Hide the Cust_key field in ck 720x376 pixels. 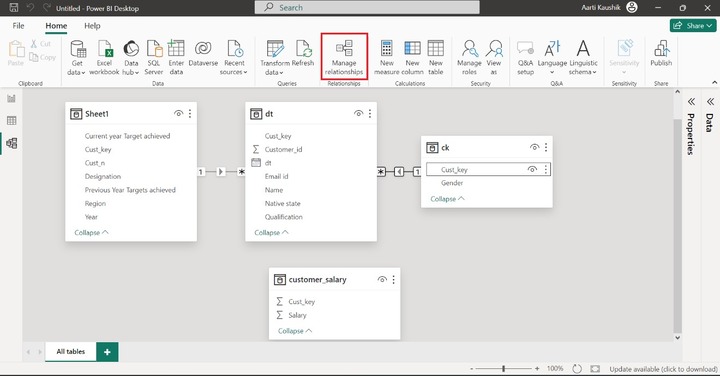coord(532,169)
